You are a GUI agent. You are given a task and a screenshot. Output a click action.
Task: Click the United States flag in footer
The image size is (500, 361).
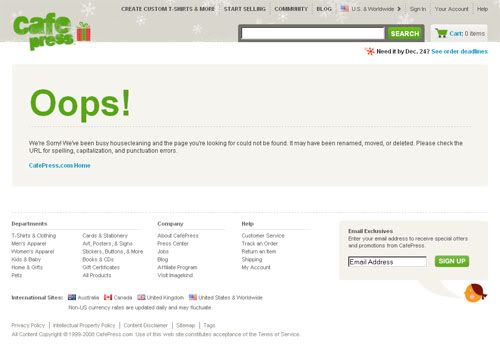(x=193, y=297)
